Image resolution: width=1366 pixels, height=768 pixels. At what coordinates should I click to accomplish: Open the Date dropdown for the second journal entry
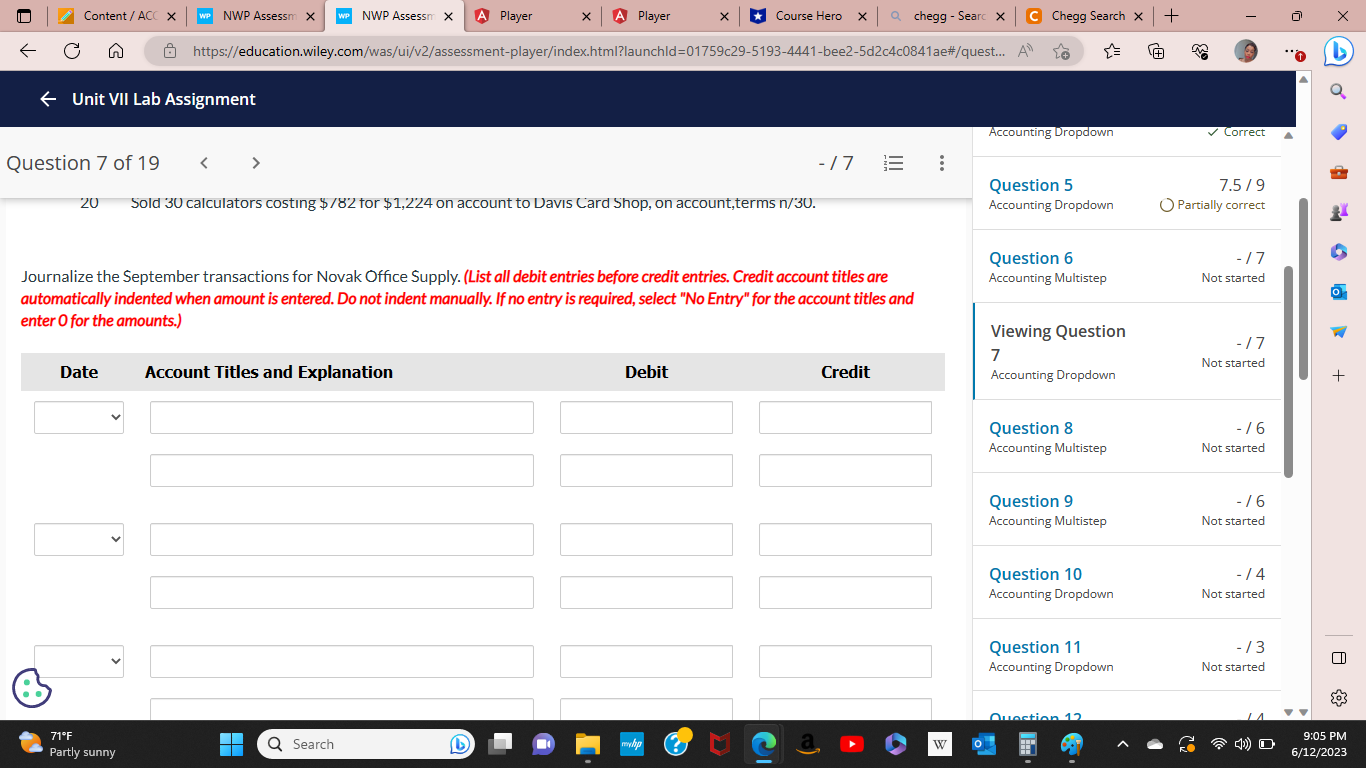[79, 539]
